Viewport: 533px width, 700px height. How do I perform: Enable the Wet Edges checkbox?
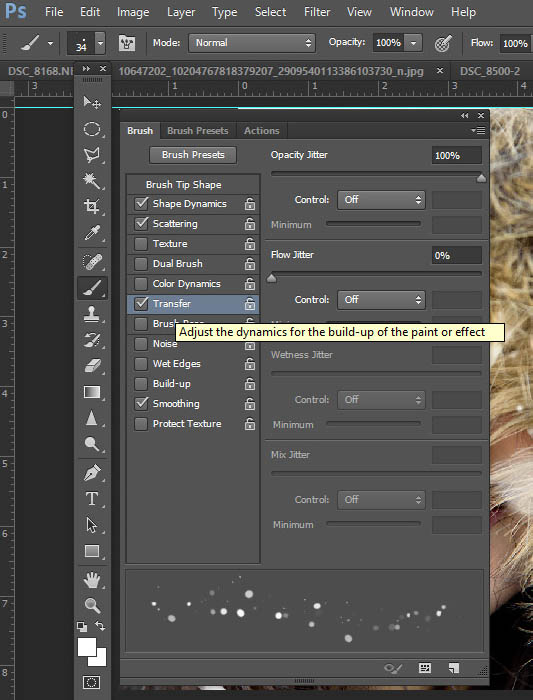point(141,363)
